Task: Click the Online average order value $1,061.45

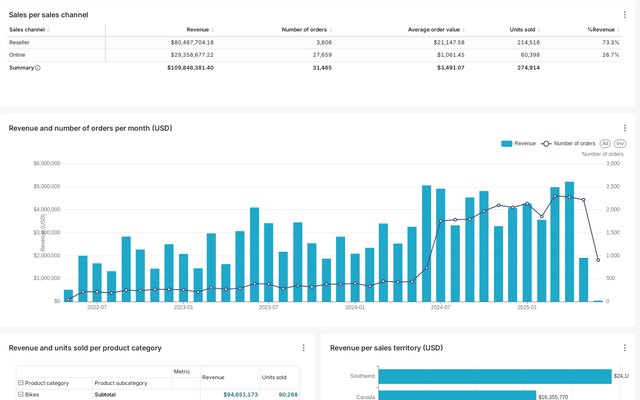Action: coord(451,55)
